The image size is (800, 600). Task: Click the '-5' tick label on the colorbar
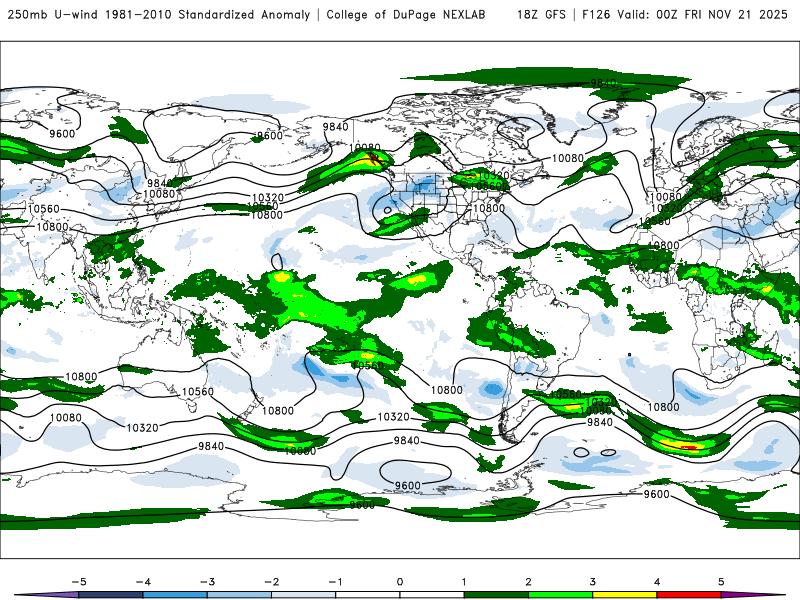pos(79,582)
